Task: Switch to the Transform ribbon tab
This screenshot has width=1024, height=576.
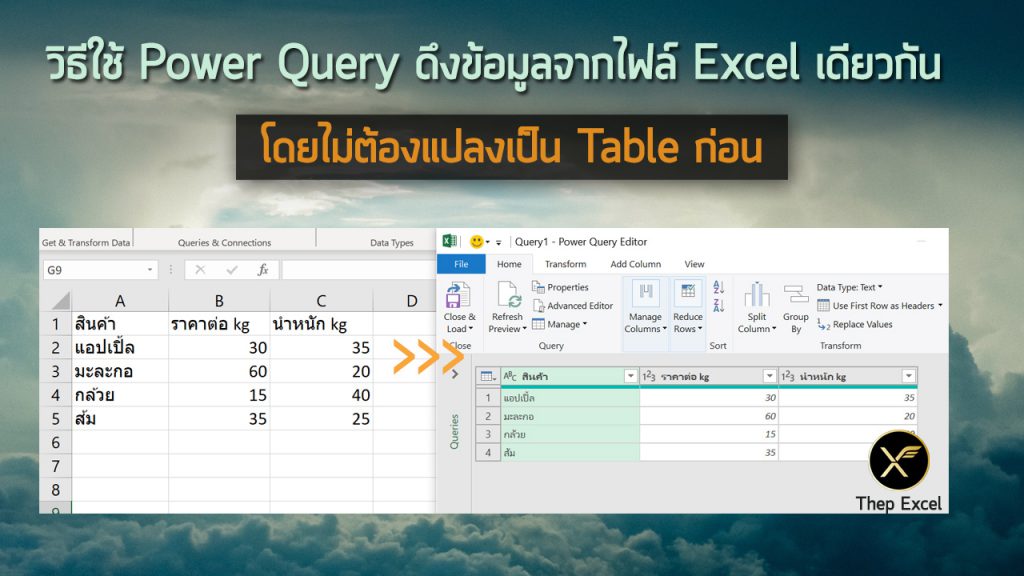Action: pos(565,264)
